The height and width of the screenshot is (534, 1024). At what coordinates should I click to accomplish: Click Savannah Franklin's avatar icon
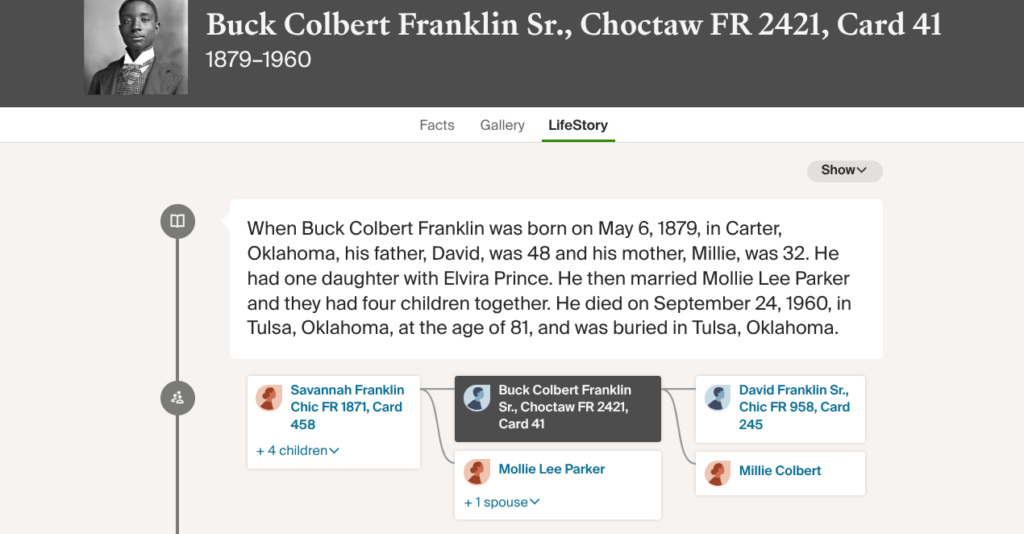coord(269,398)
